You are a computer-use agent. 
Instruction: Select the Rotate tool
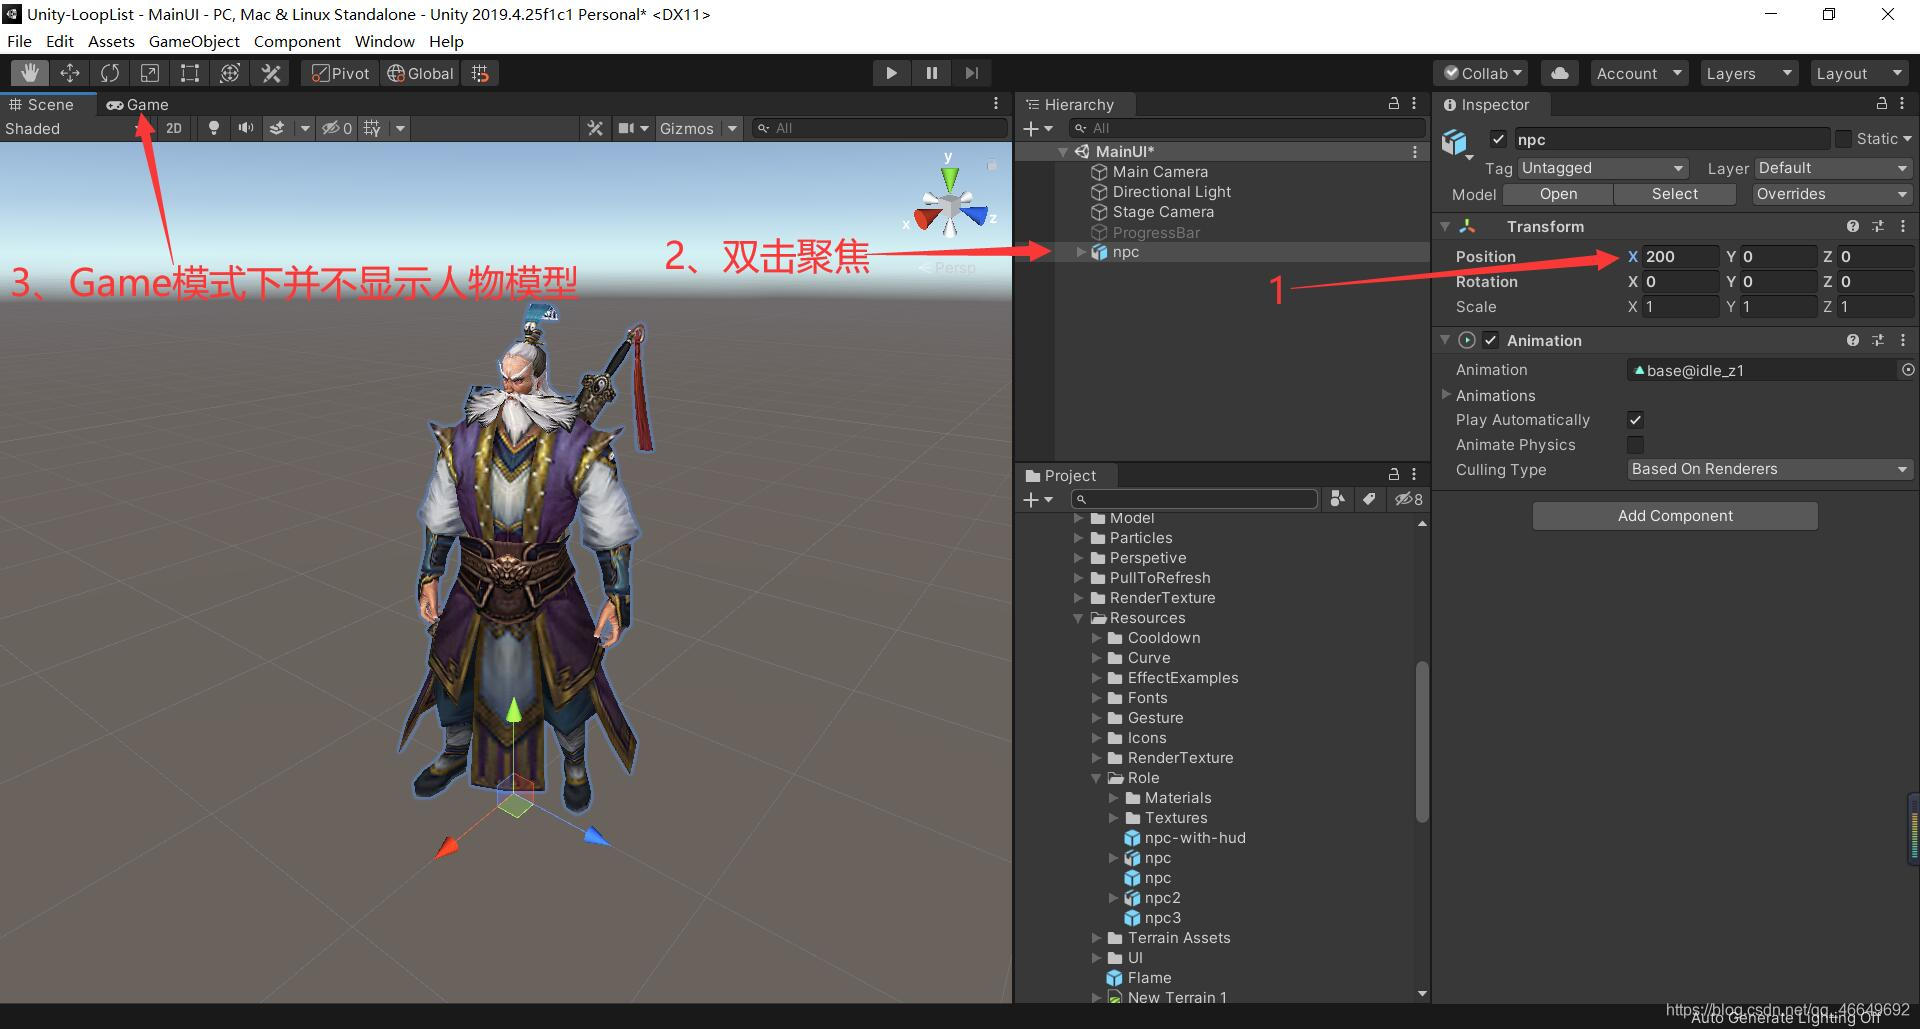(x=110, y=73)
